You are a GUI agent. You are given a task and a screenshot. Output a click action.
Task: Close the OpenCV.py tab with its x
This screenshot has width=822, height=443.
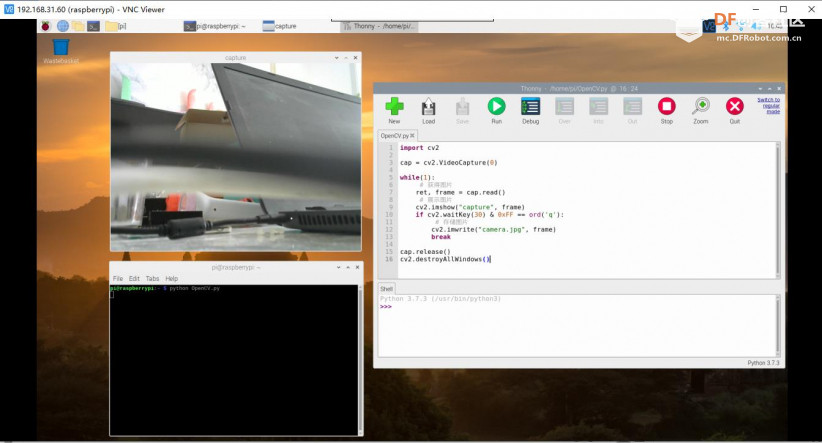tap(412, 136)
